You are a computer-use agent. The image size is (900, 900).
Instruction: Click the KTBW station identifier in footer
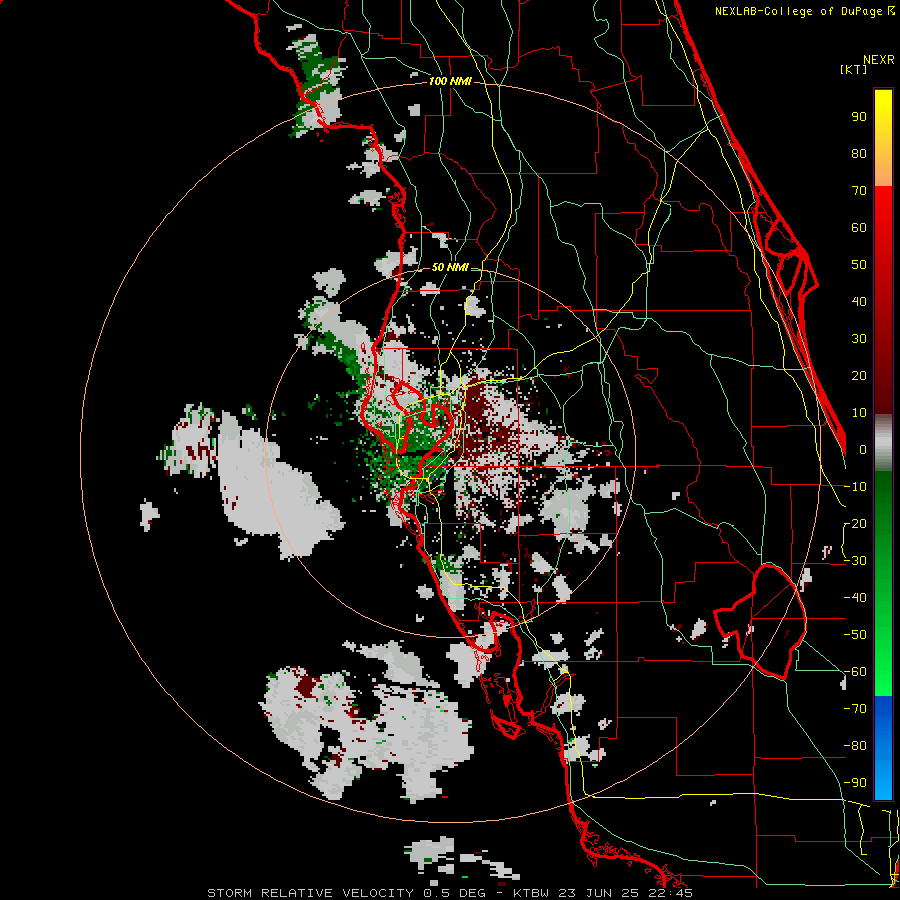pos(533,893)
